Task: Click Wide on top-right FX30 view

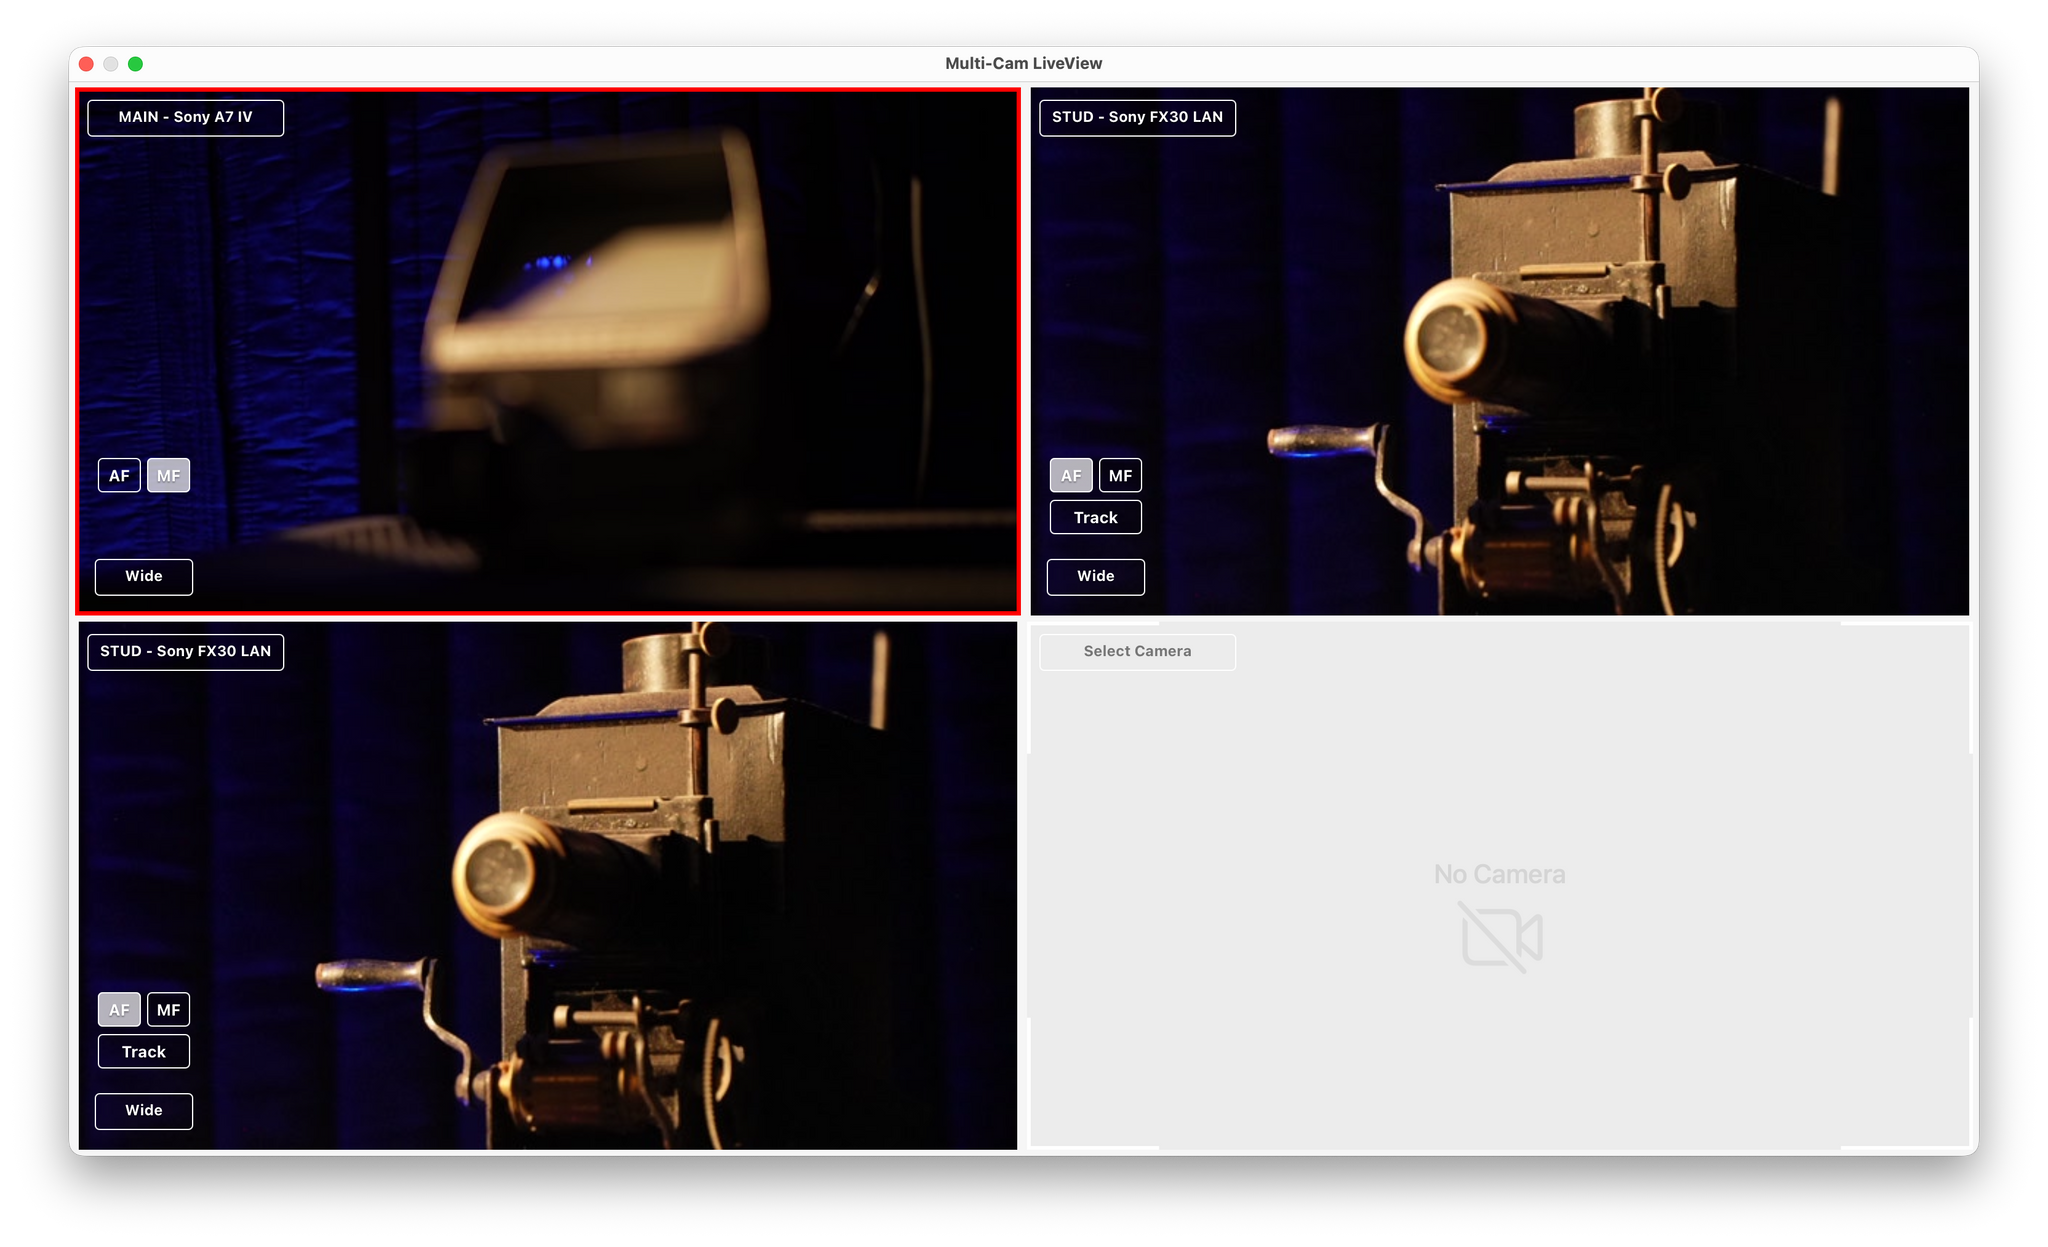Action: tap(1095, 576)
